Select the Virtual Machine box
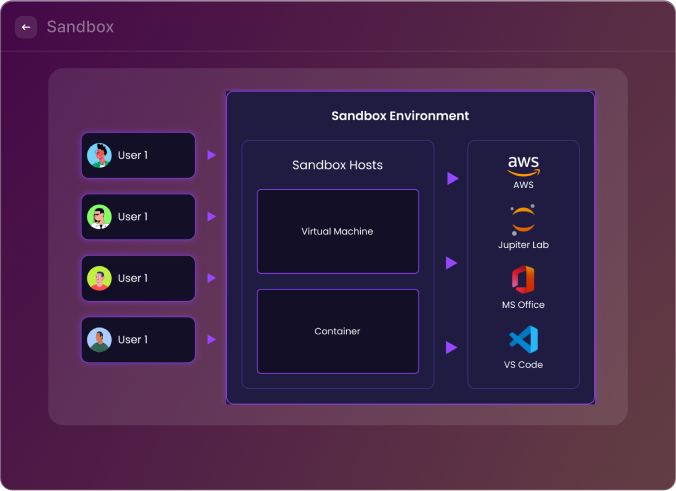 (x=337, y=231)
